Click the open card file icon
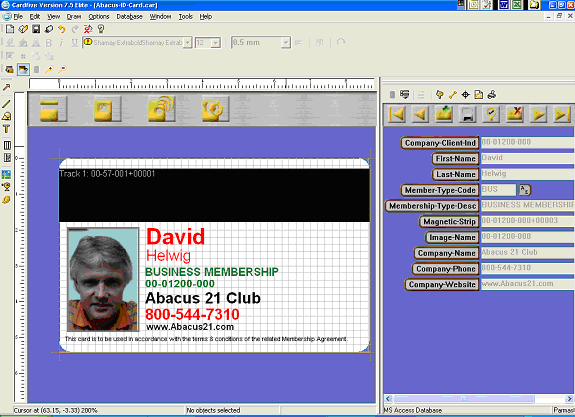The image size is (575, 417). (23, 29)
